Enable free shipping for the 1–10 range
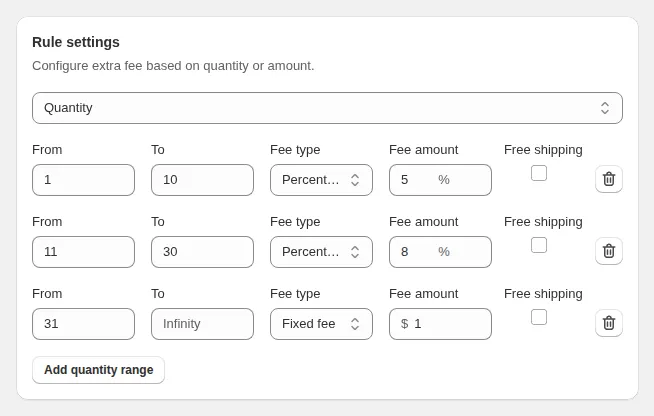The height and width of the screenshot is (416, 654). (x=538, y=173)
